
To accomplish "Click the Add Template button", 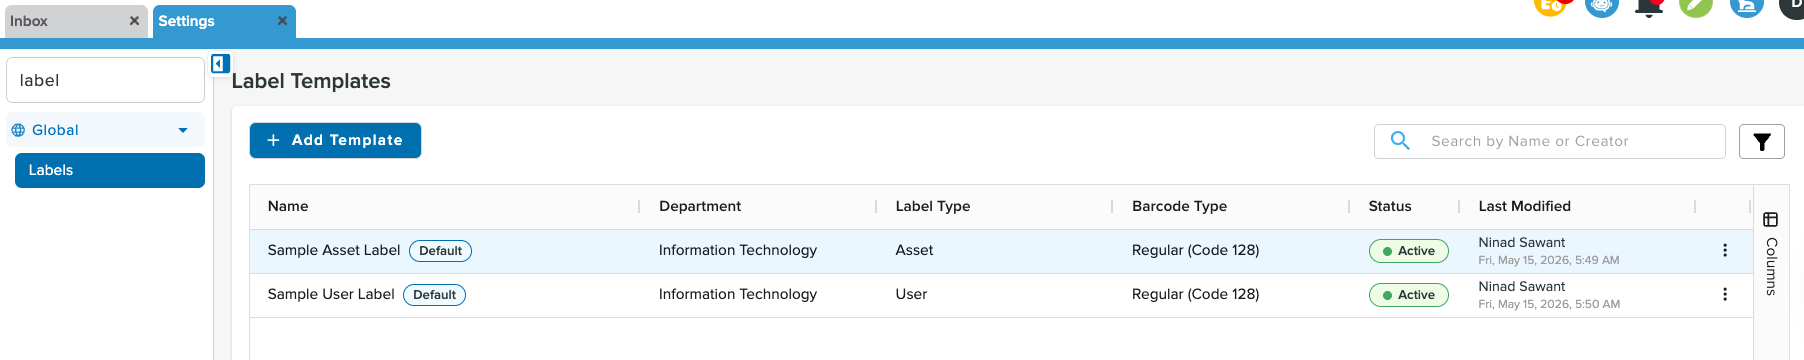I will coord(335,141).
